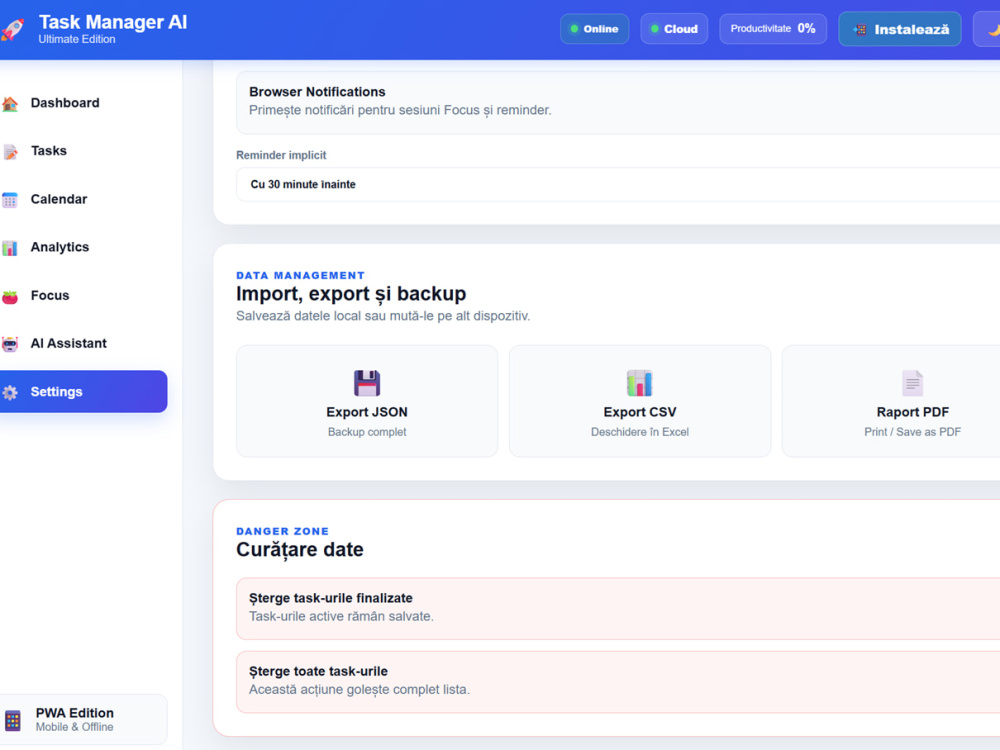Click Șterge task-urile finalizate row
This screenshot has width=1000, height=750.
[x=618, y=608]
